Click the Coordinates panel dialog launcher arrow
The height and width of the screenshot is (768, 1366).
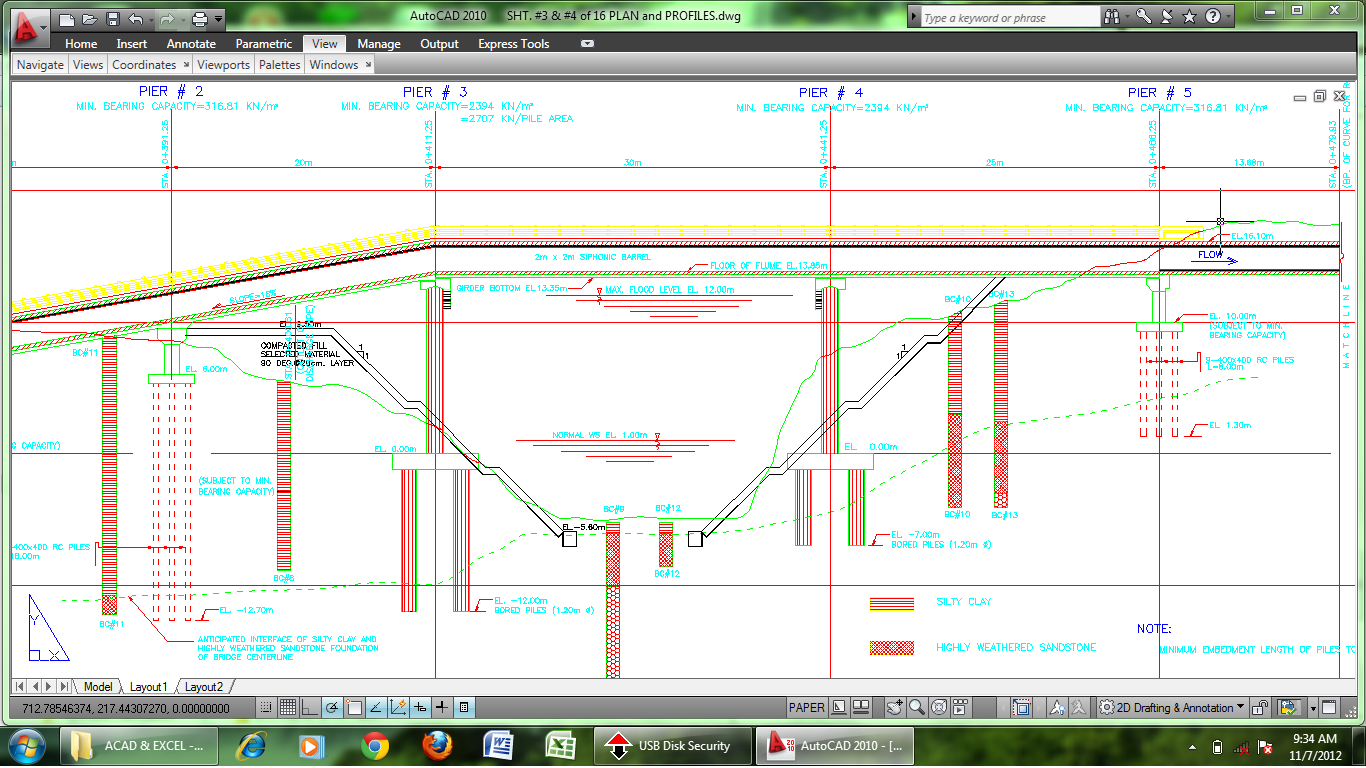186,64
